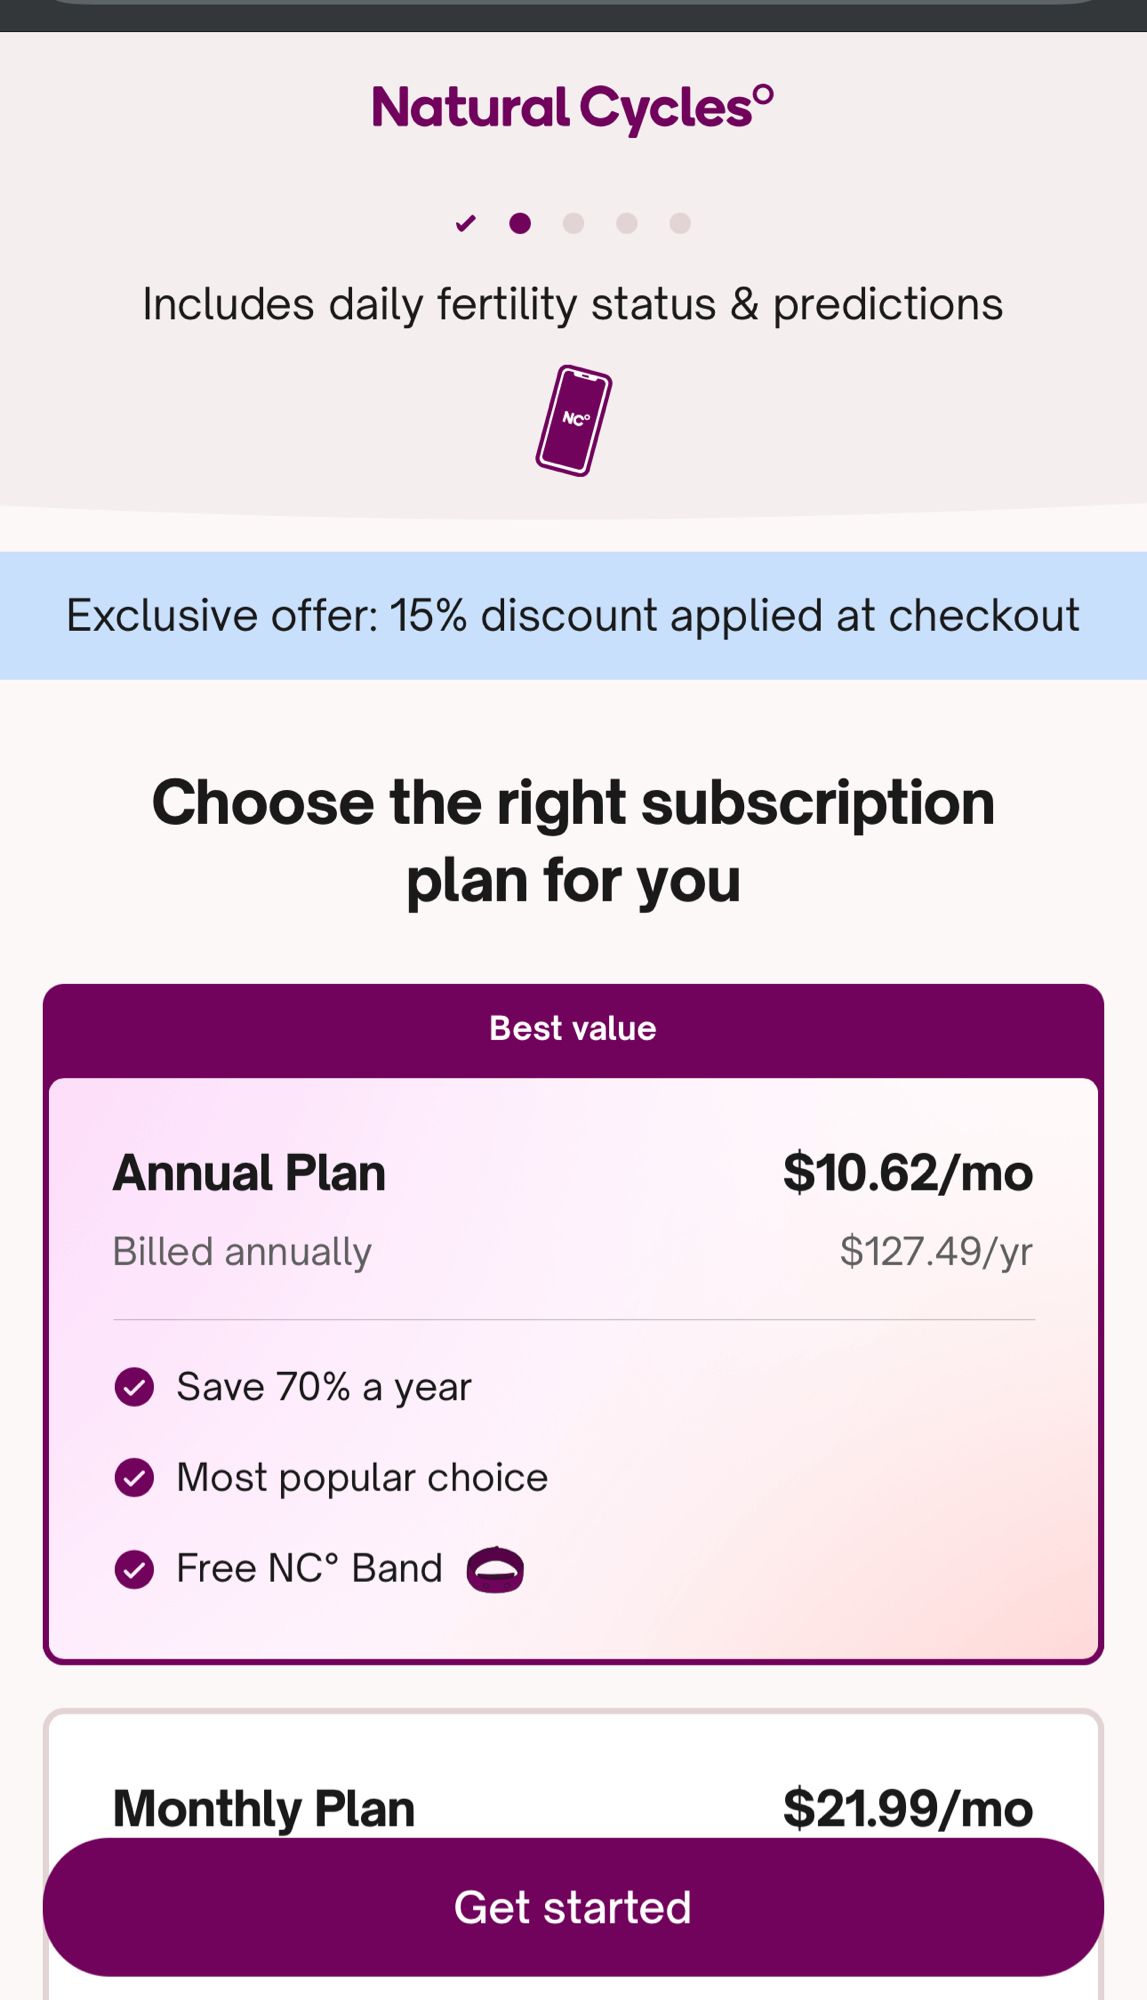Click the current filled step dot
1147x2000 pixels.
tap(520, 223)
